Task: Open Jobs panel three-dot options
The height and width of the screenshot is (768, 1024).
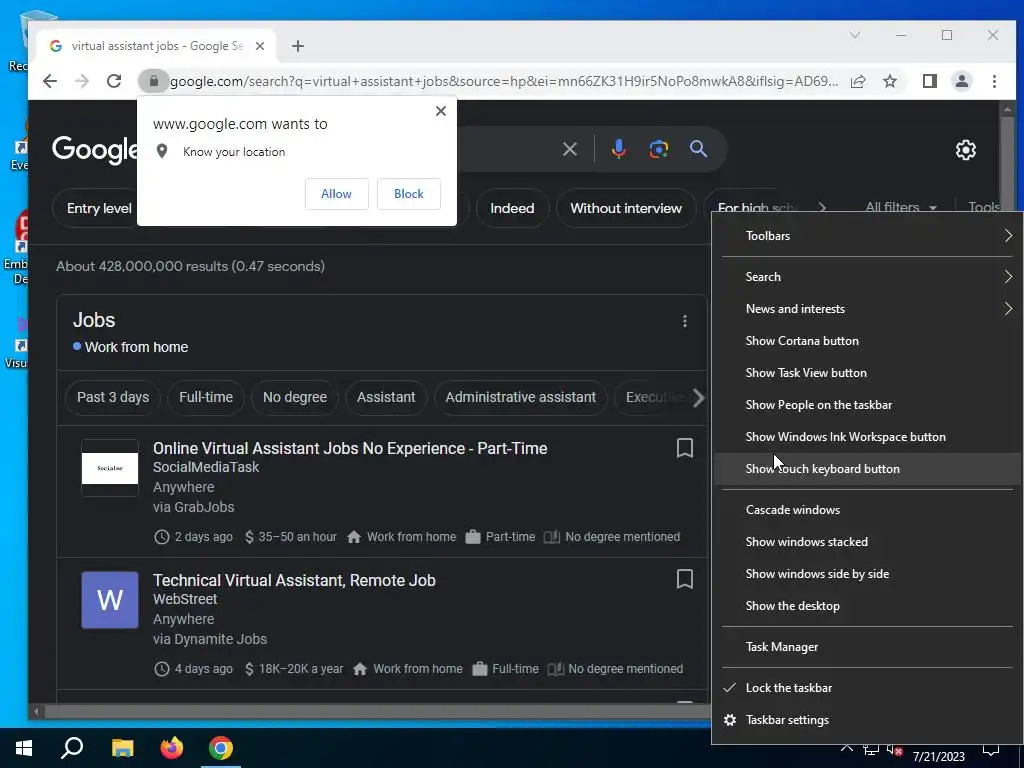Action: [684, 321]
